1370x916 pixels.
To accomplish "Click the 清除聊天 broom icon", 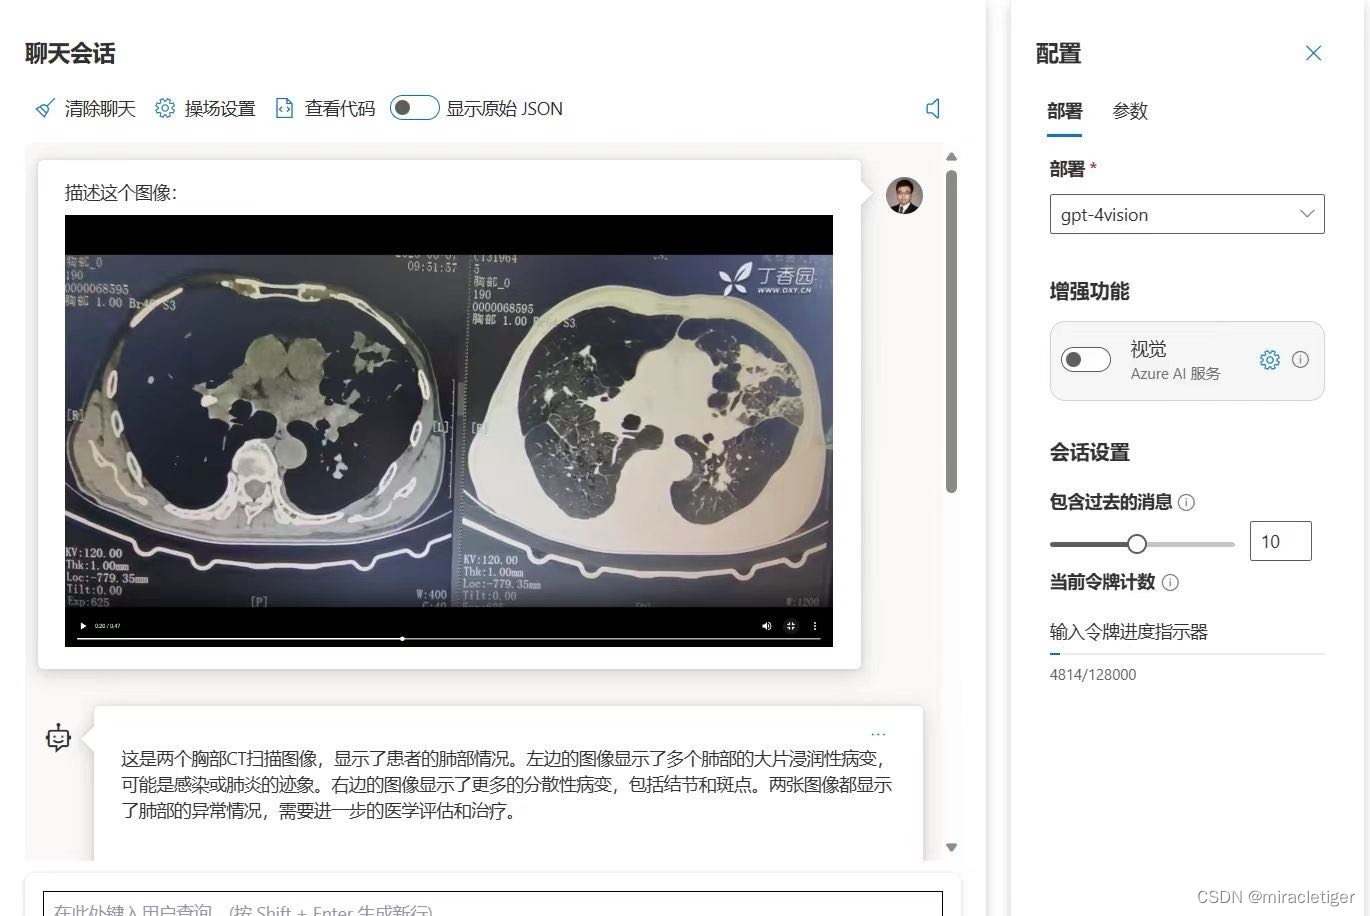I will point(44,108).
